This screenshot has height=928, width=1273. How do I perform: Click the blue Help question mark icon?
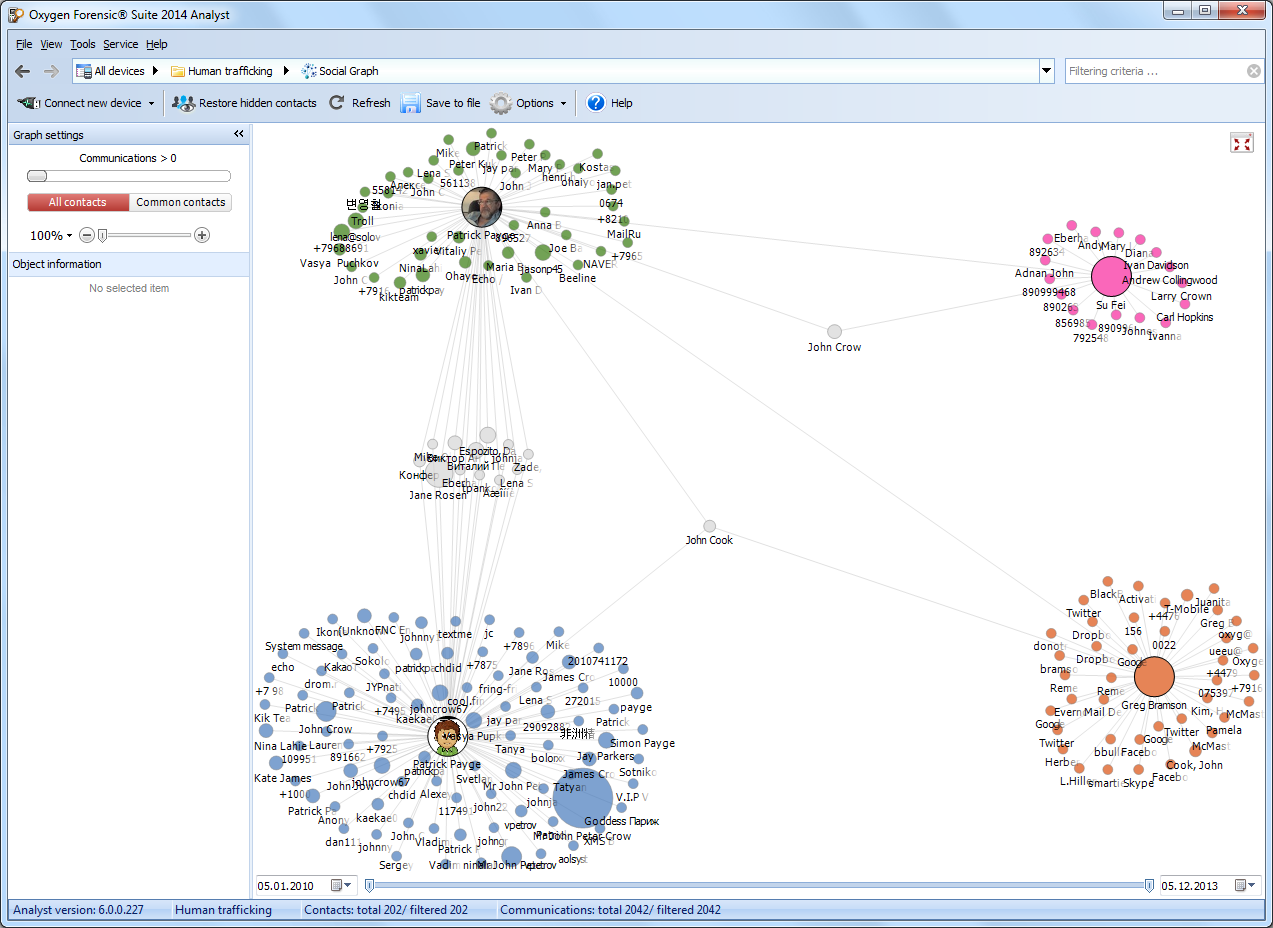pos(596,103)
